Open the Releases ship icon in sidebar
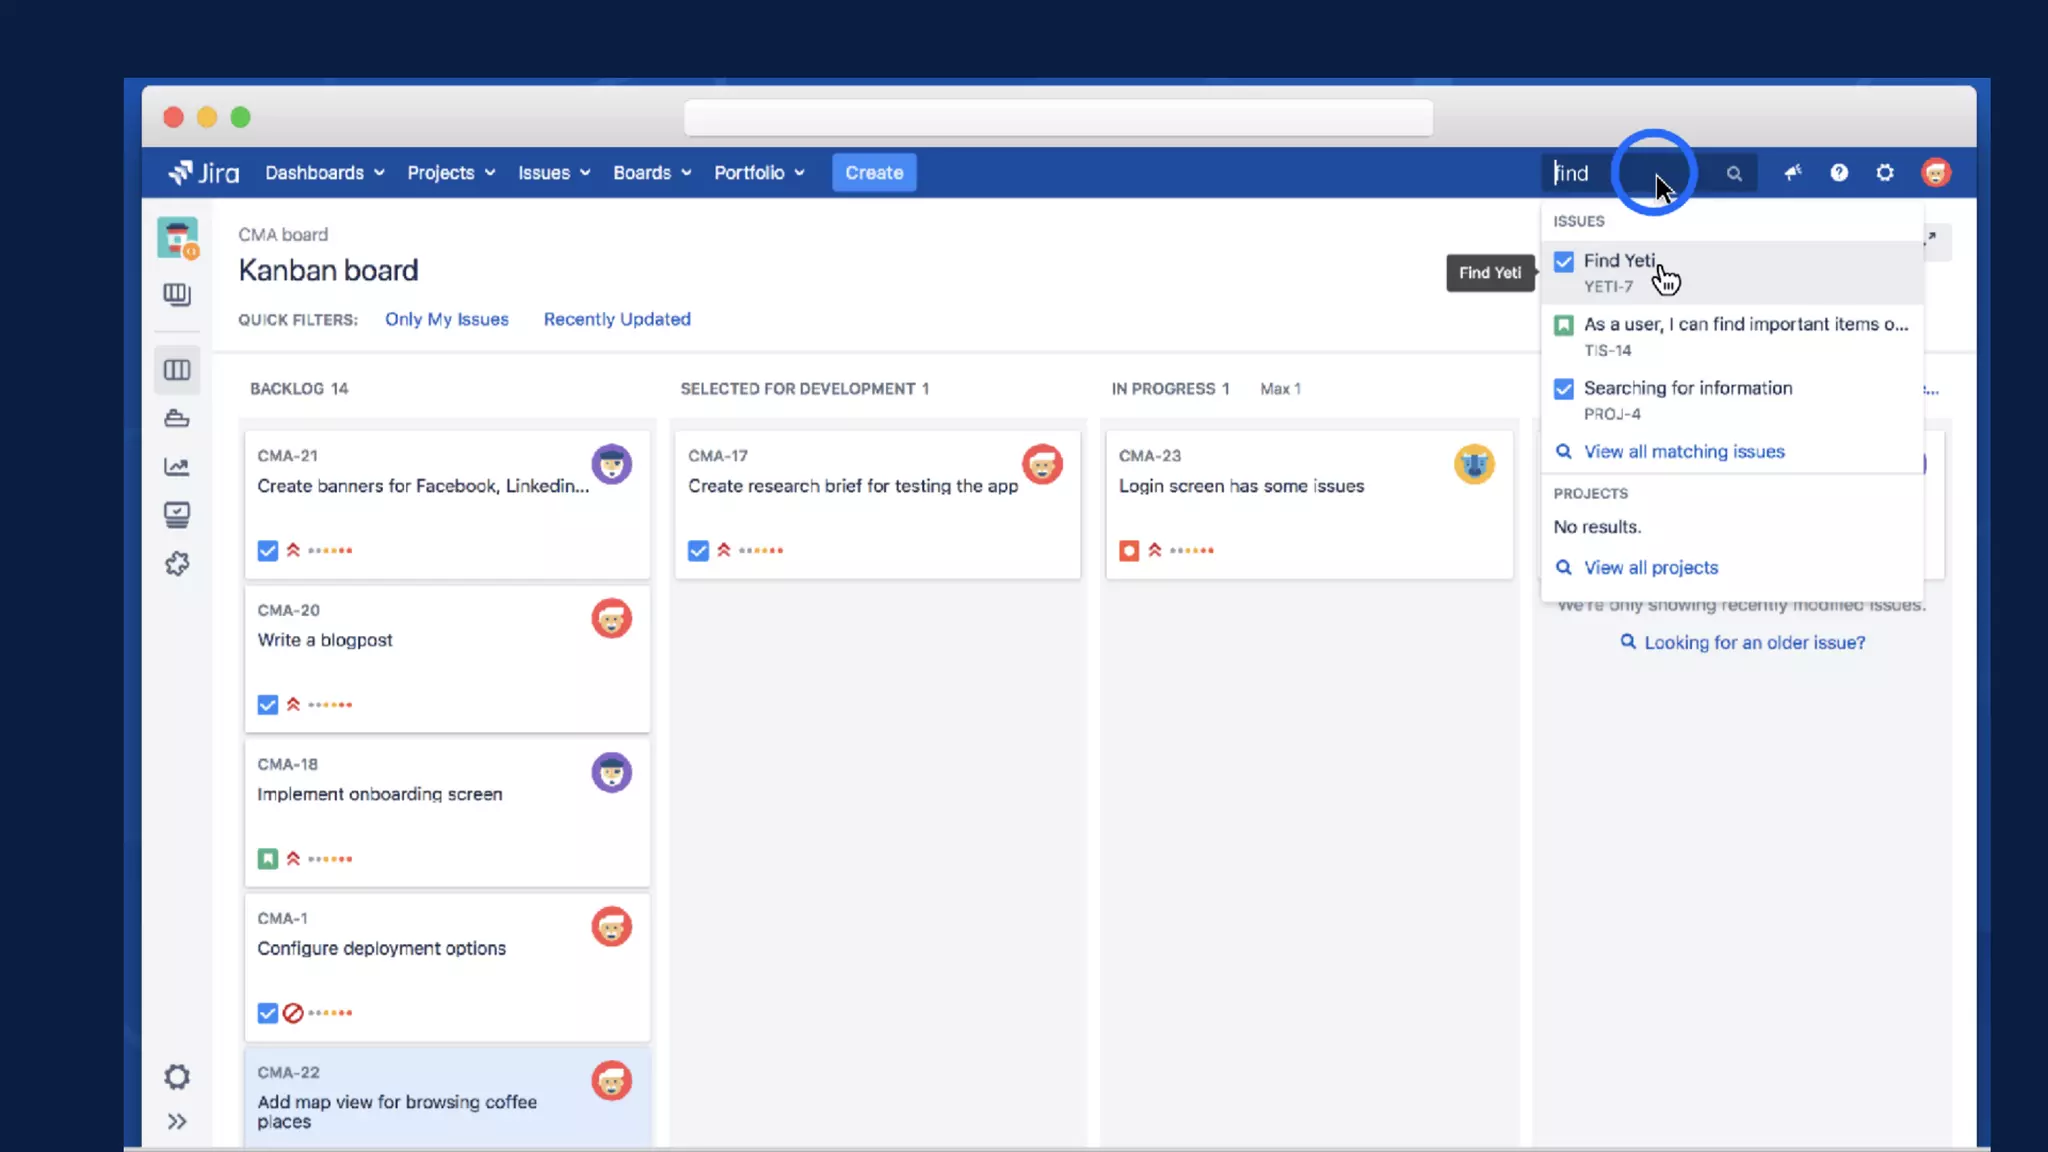 pyautogui.click(x=177, y=419)
